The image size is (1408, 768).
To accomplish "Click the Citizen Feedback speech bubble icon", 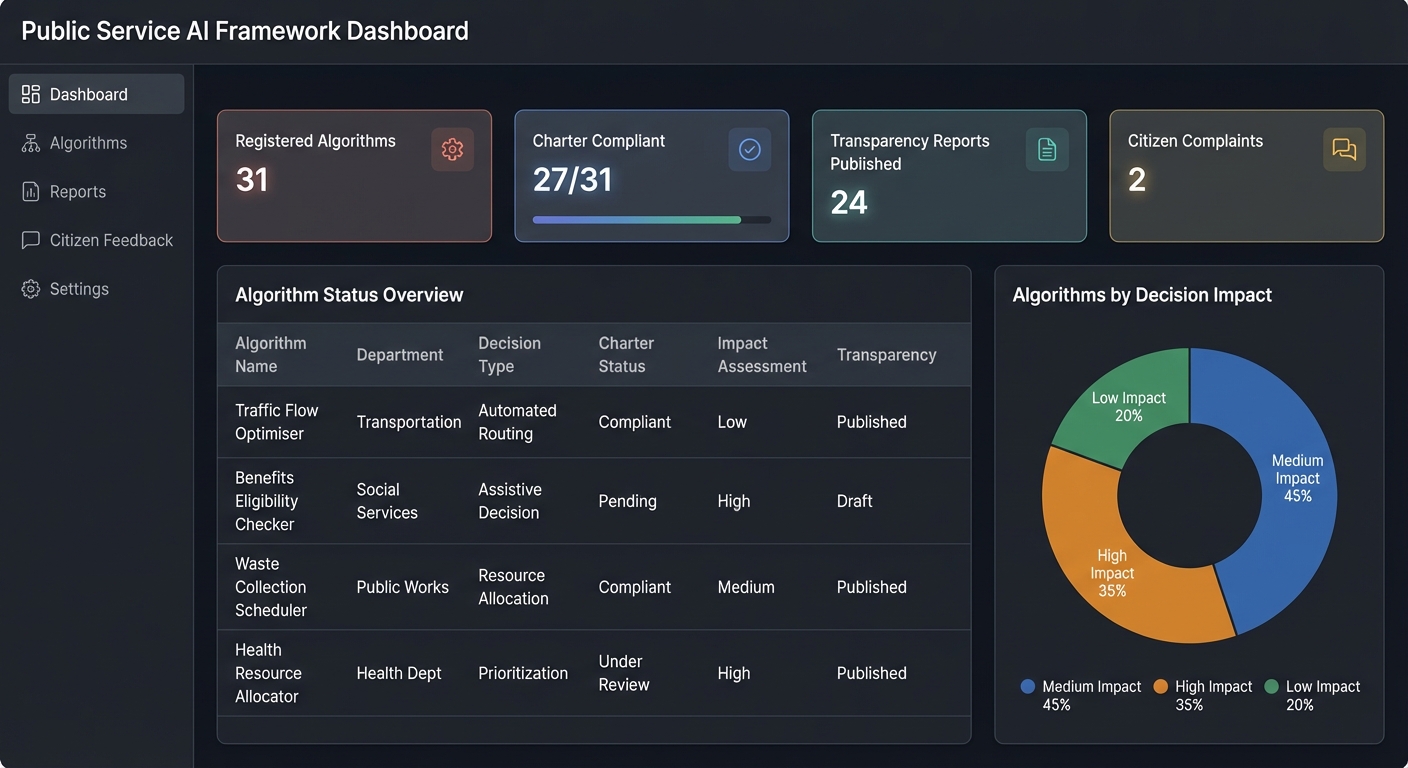I will 30,240.
